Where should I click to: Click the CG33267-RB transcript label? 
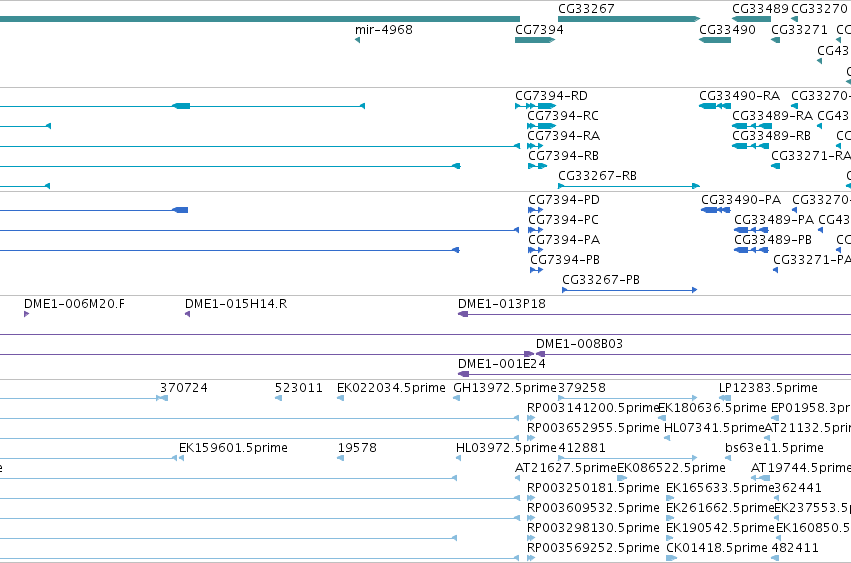(597, 176)
